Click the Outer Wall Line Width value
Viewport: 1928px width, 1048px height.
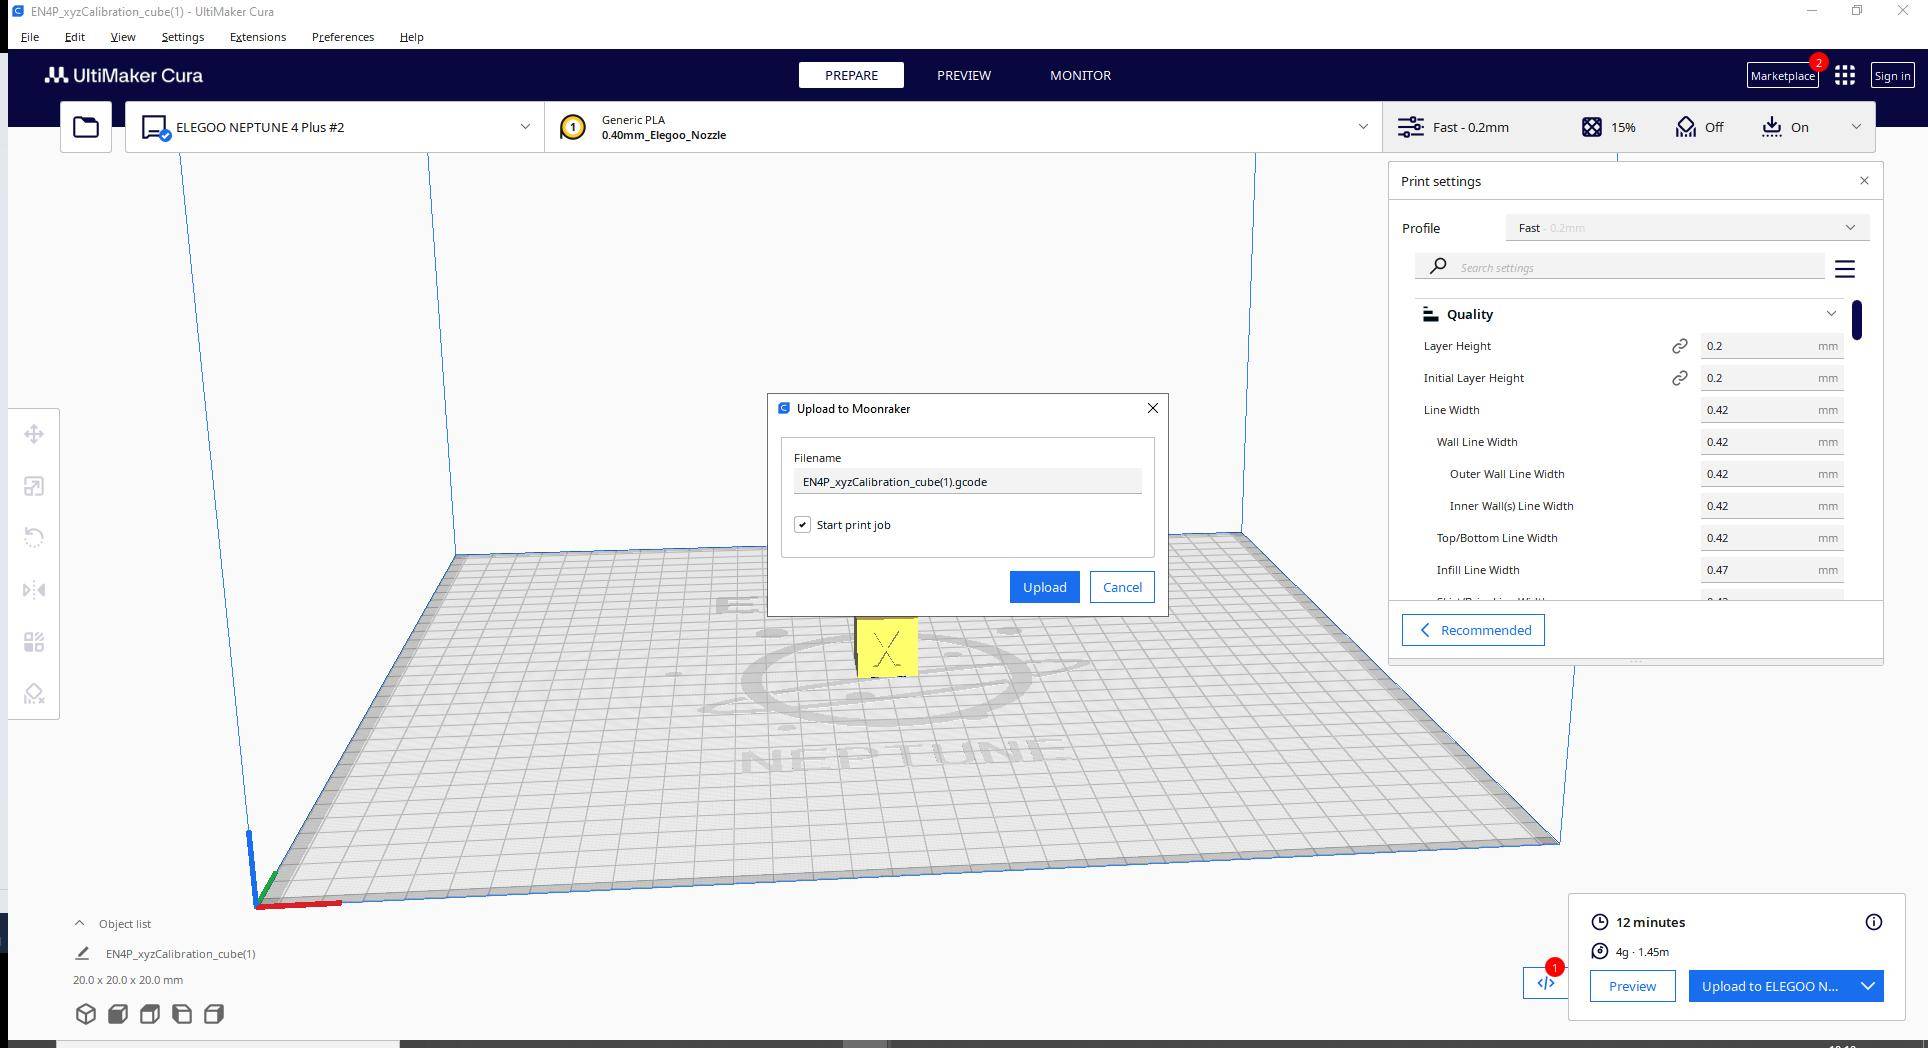pos(1772,474)
